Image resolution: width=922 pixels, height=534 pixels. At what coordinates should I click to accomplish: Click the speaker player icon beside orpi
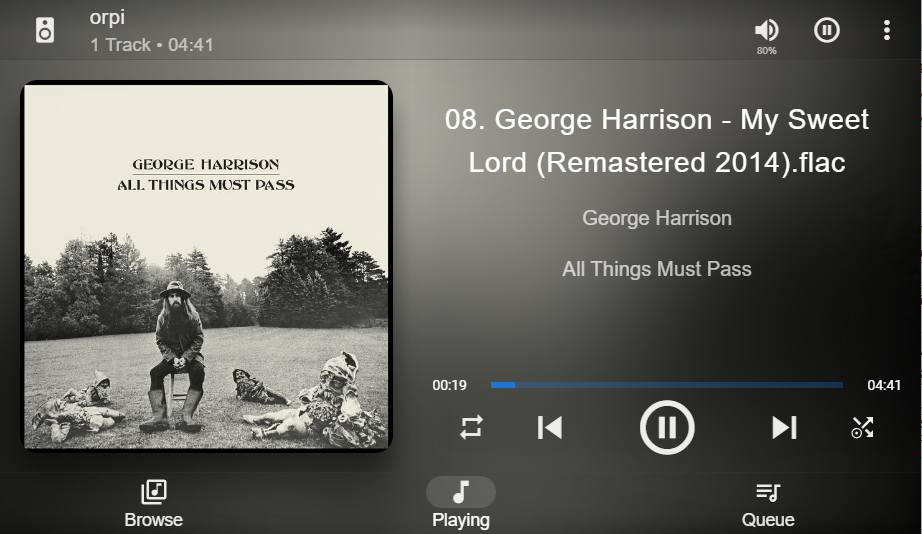(45, 30)
